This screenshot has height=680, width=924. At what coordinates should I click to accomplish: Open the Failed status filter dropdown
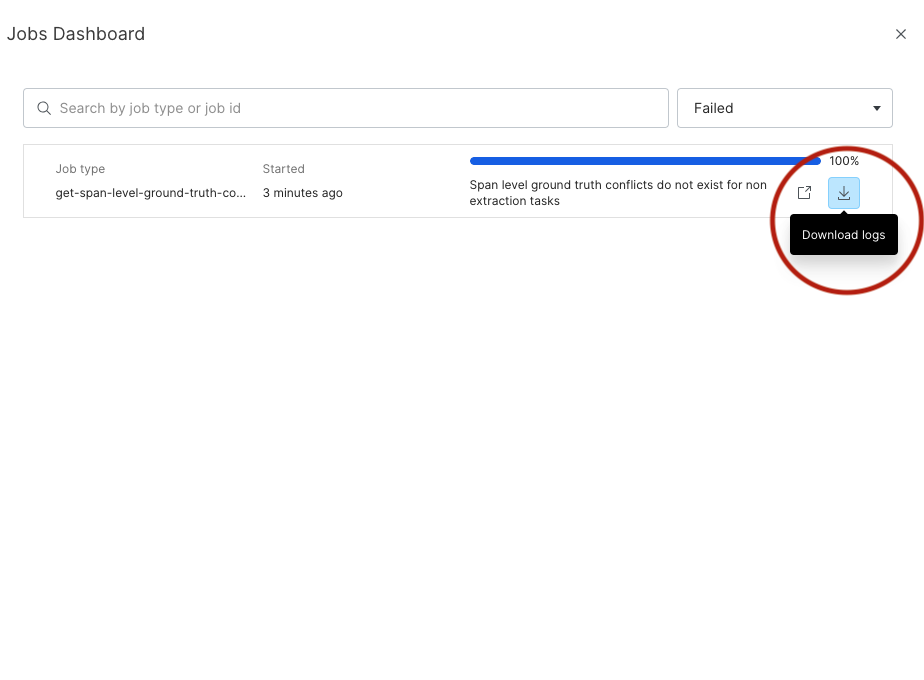tap(784, 108)
